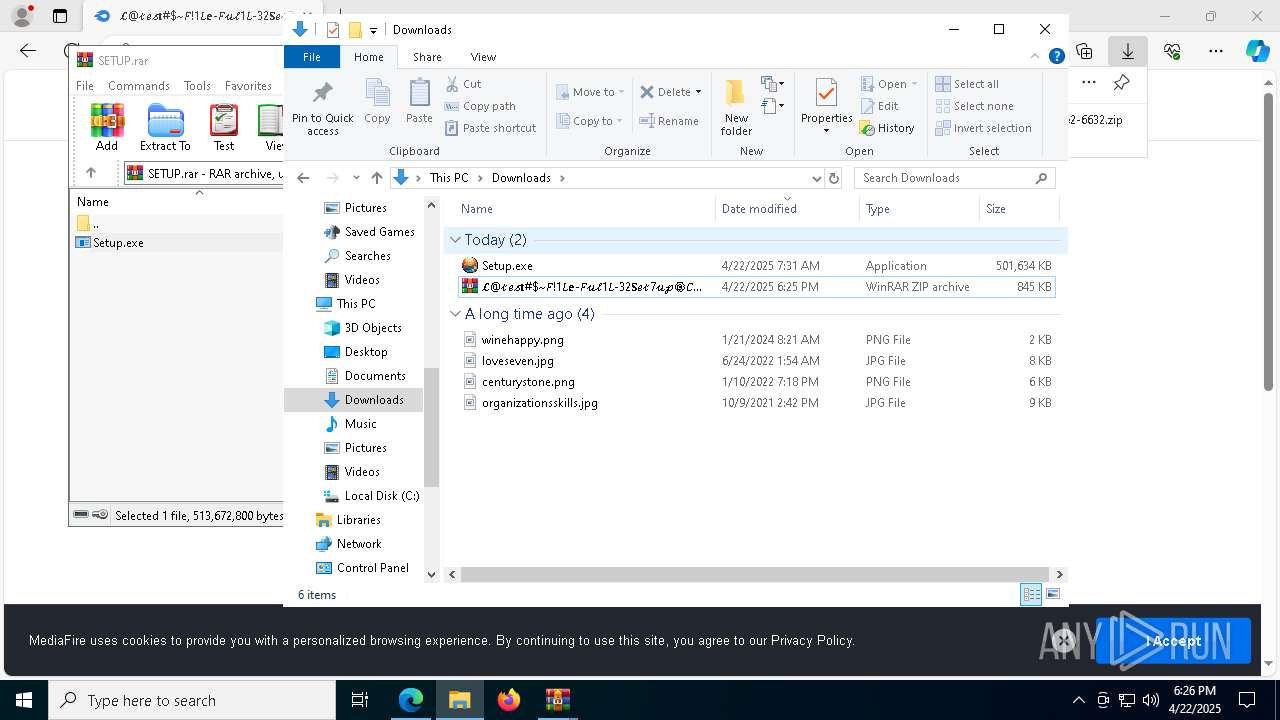Click the Up directory arrow in Explorer

pos(377,178)
